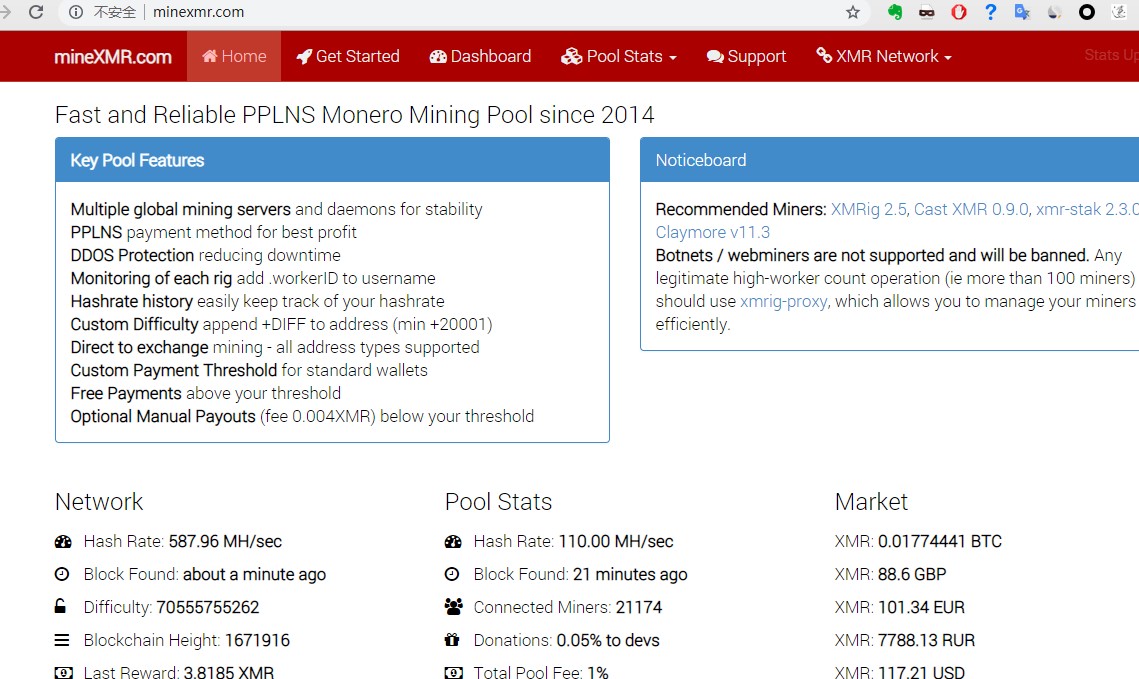Click the rocket icon on Get Started
Screen dimensions: 1139x679
[304, 57]
